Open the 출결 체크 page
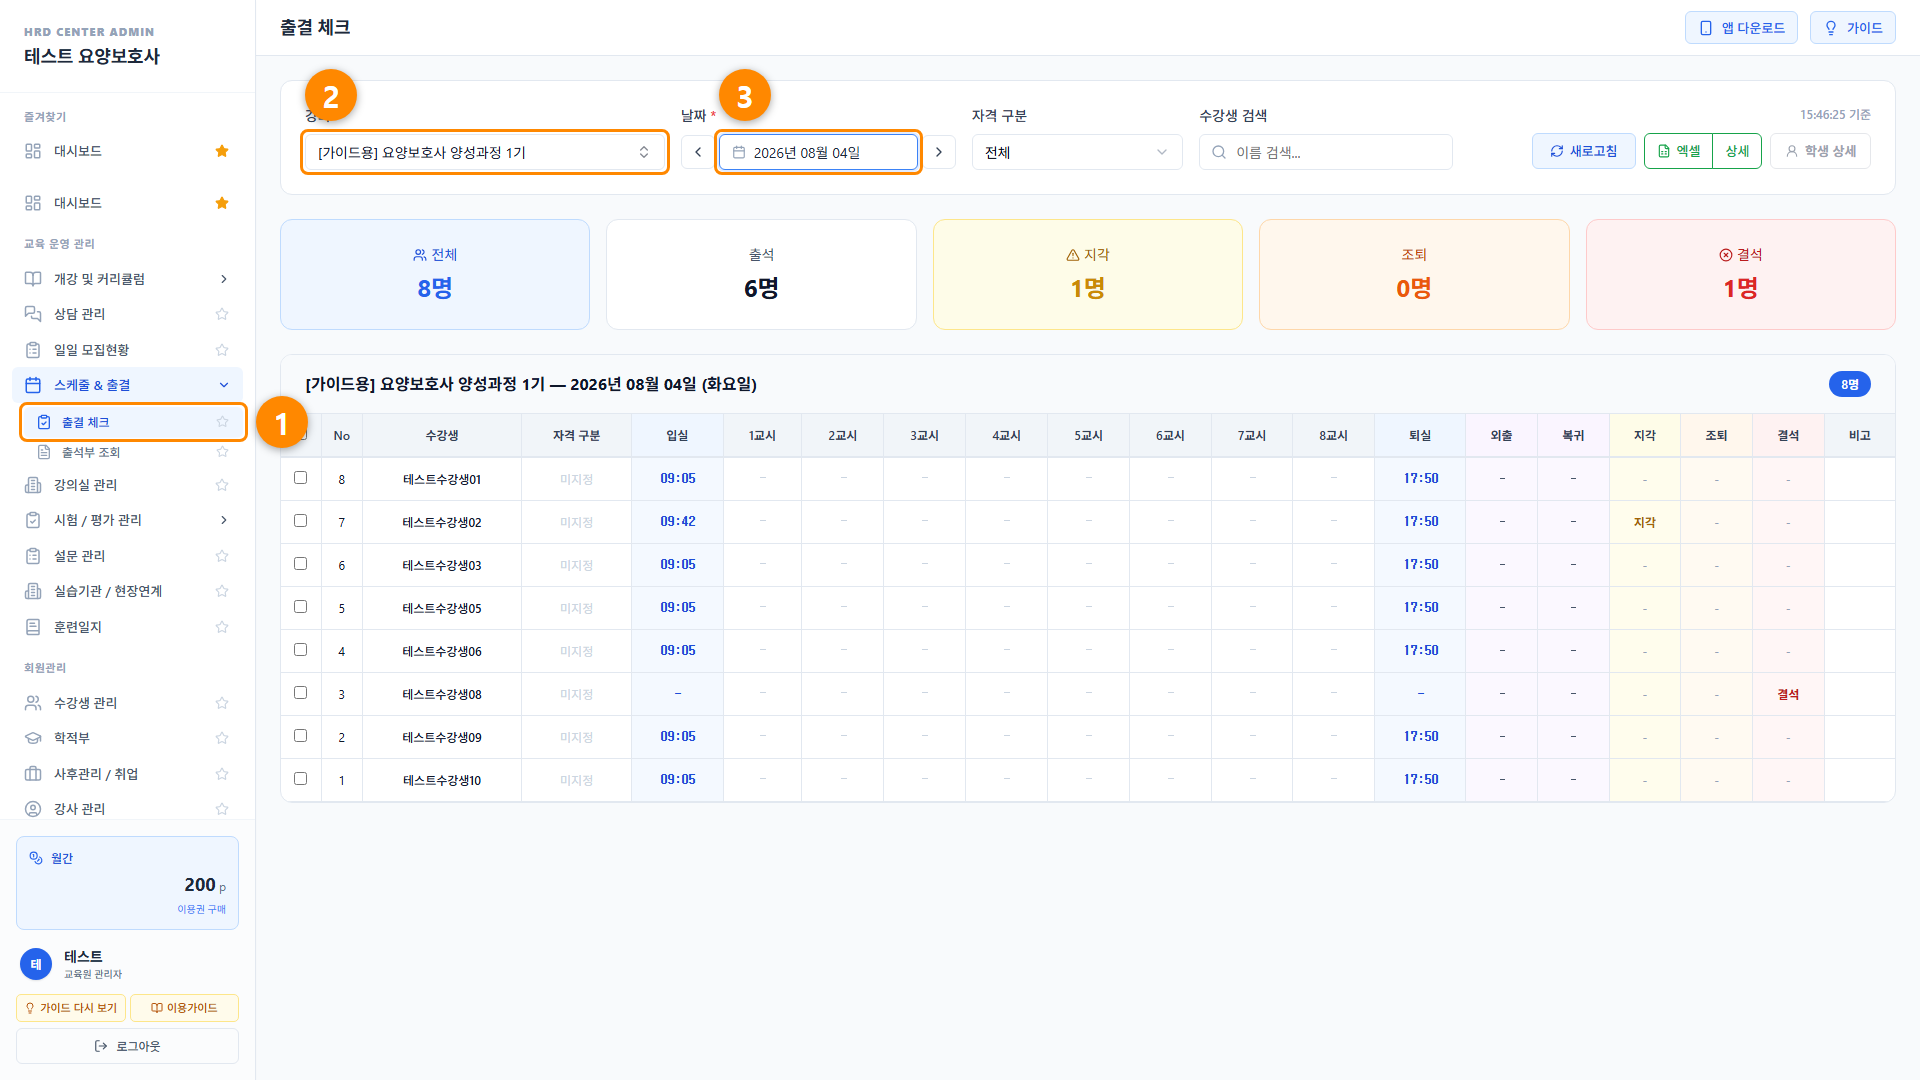Image resolution: width=1920 pixels, height=1080 pixels. point(133,422)
